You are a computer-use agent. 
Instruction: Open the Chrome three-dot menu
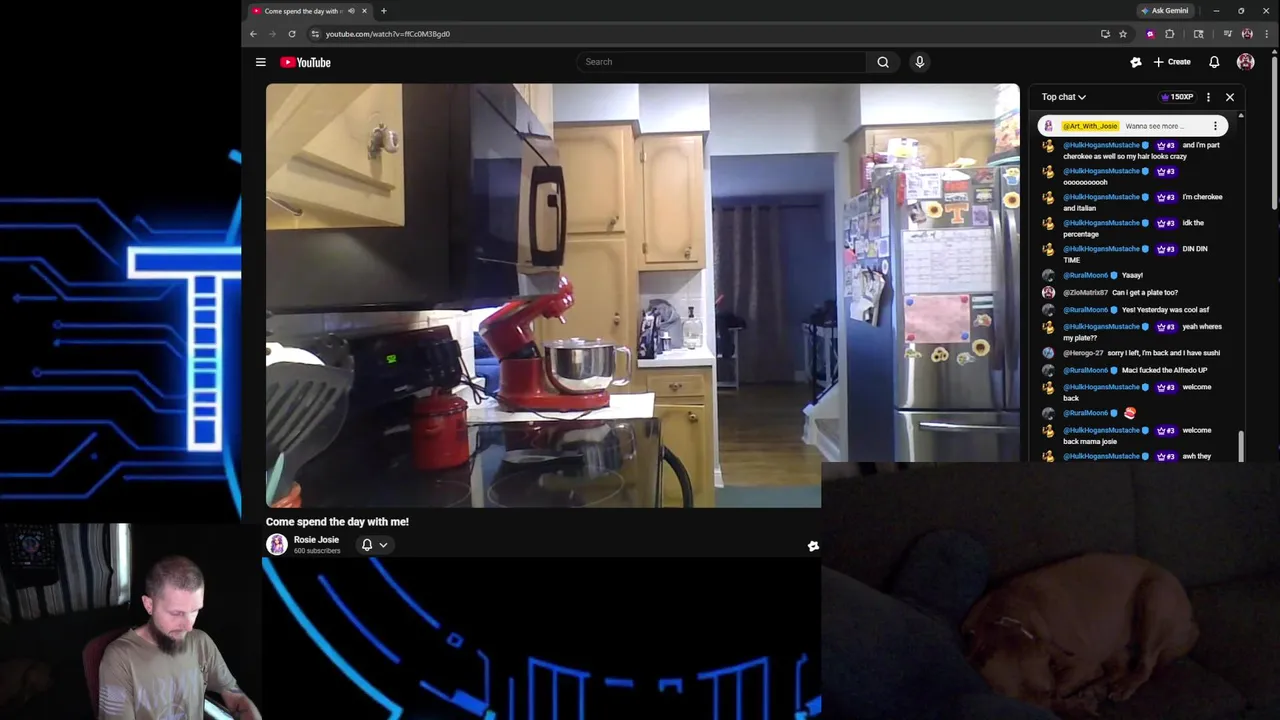point(1266,34)
